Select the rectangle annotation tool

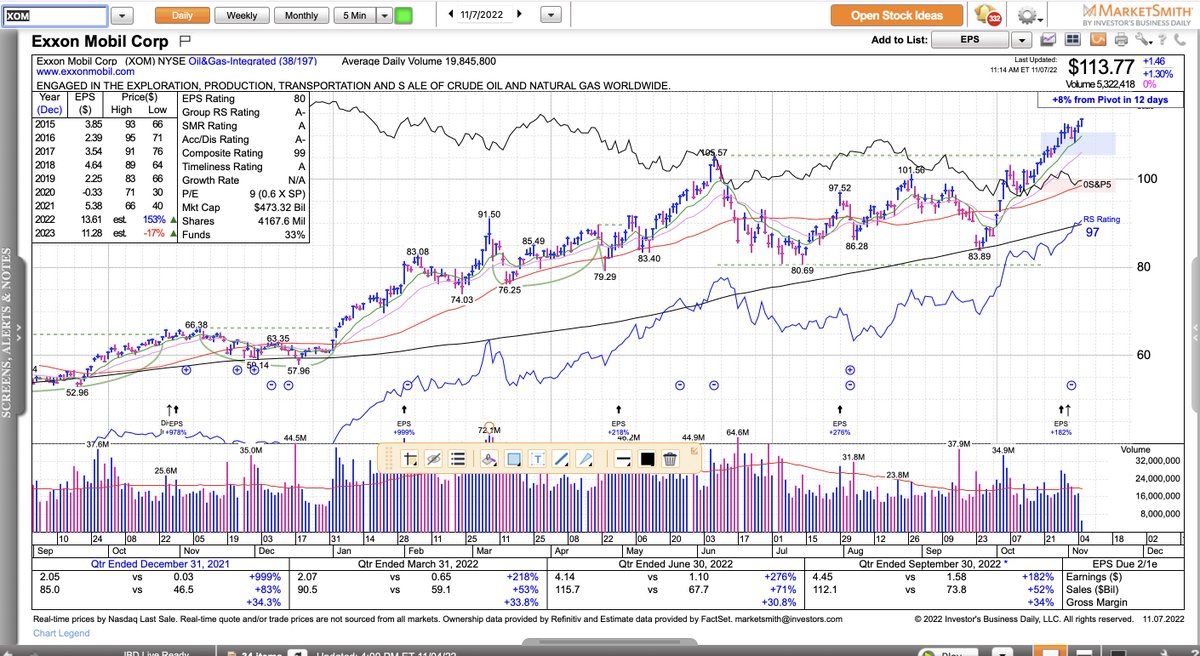tap(513, 459)
